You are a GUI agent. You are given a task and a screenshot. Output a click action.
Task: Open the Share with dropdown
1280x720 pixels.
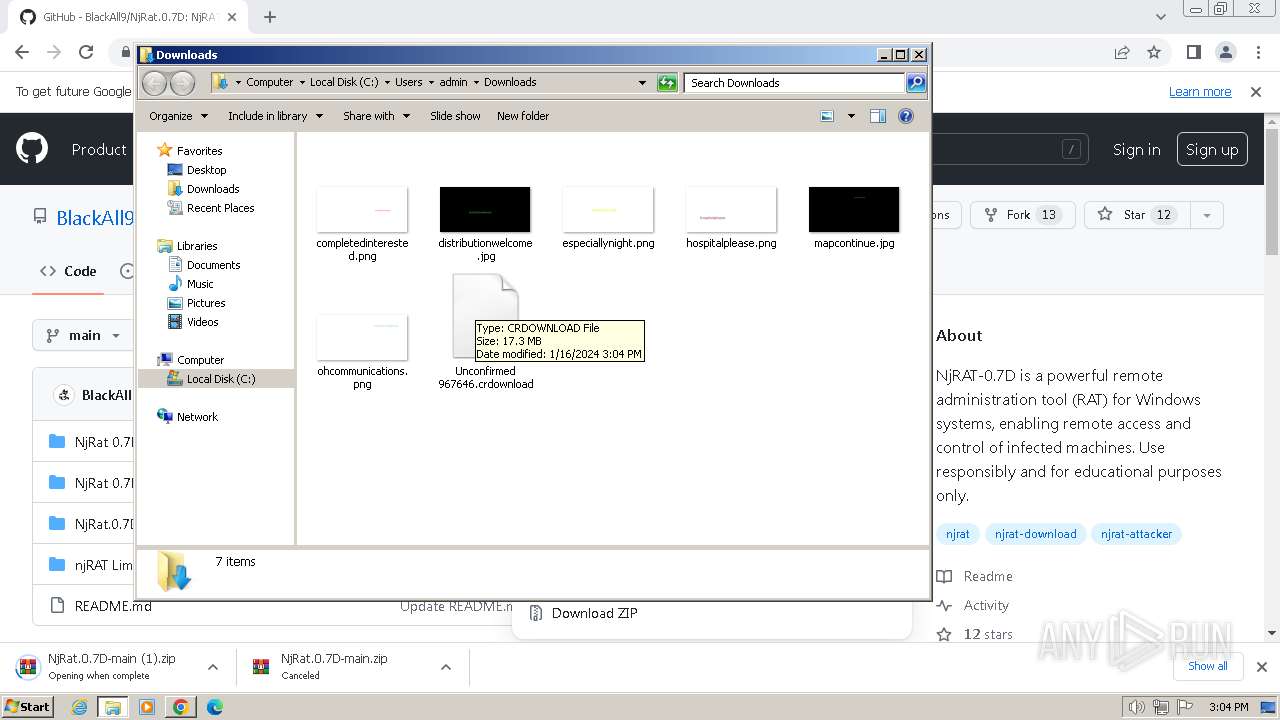pyautogui.click(x=376, y=116)
